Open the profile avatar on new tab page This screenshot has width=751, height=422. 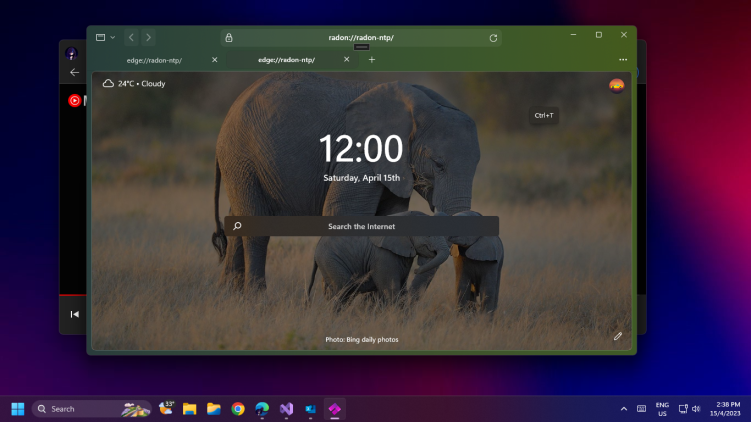[616, 86]
